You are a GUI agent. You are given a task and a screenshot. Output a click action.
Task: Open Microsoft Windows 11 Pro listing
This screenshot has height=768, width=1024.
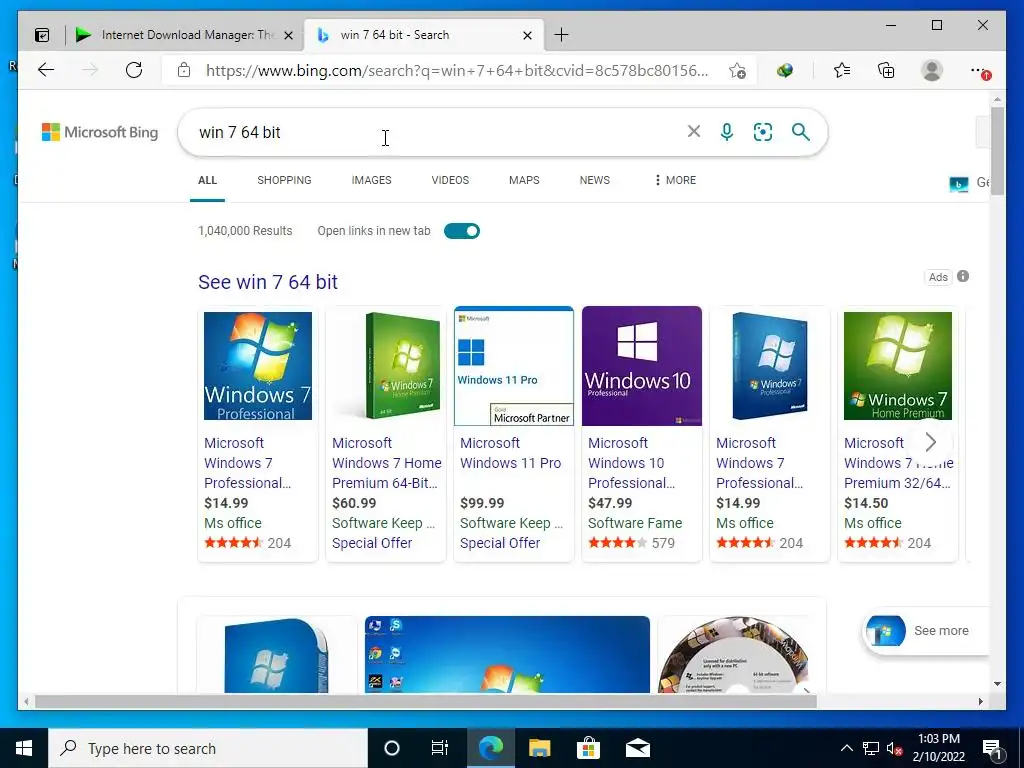(514, 434)
